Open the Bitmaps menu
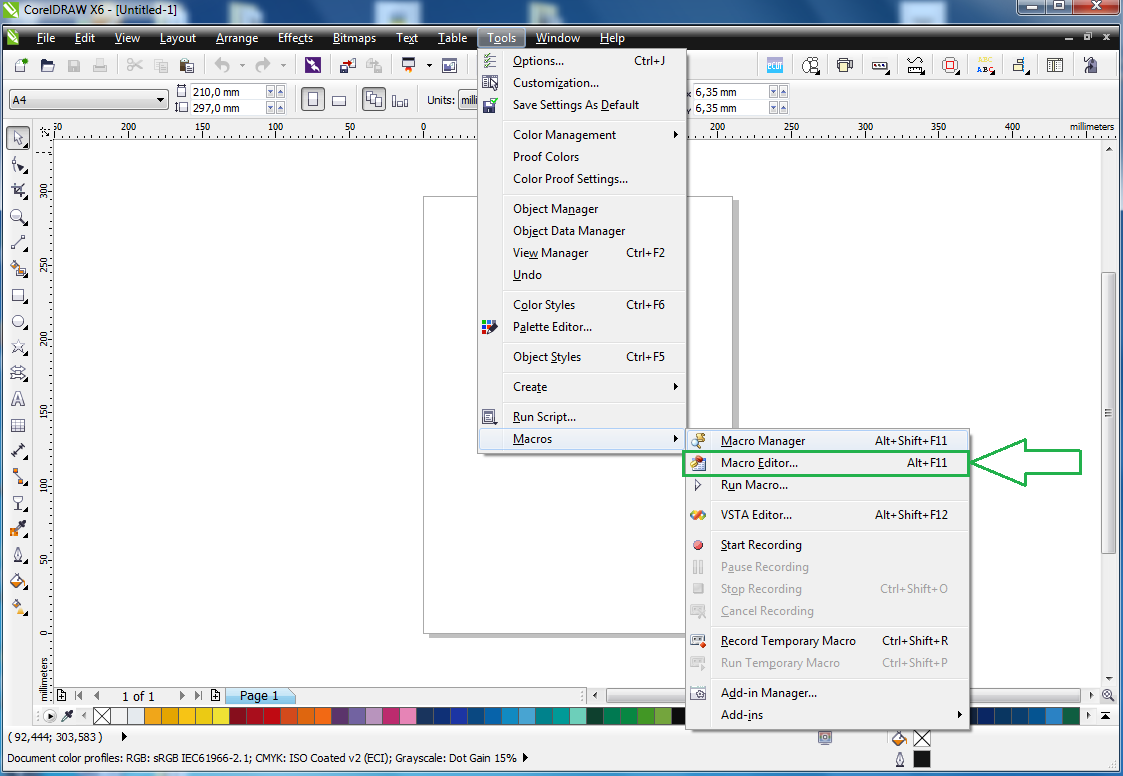Image resolution: width=1123 pixels, height=776 pixels. coord(355,38)
